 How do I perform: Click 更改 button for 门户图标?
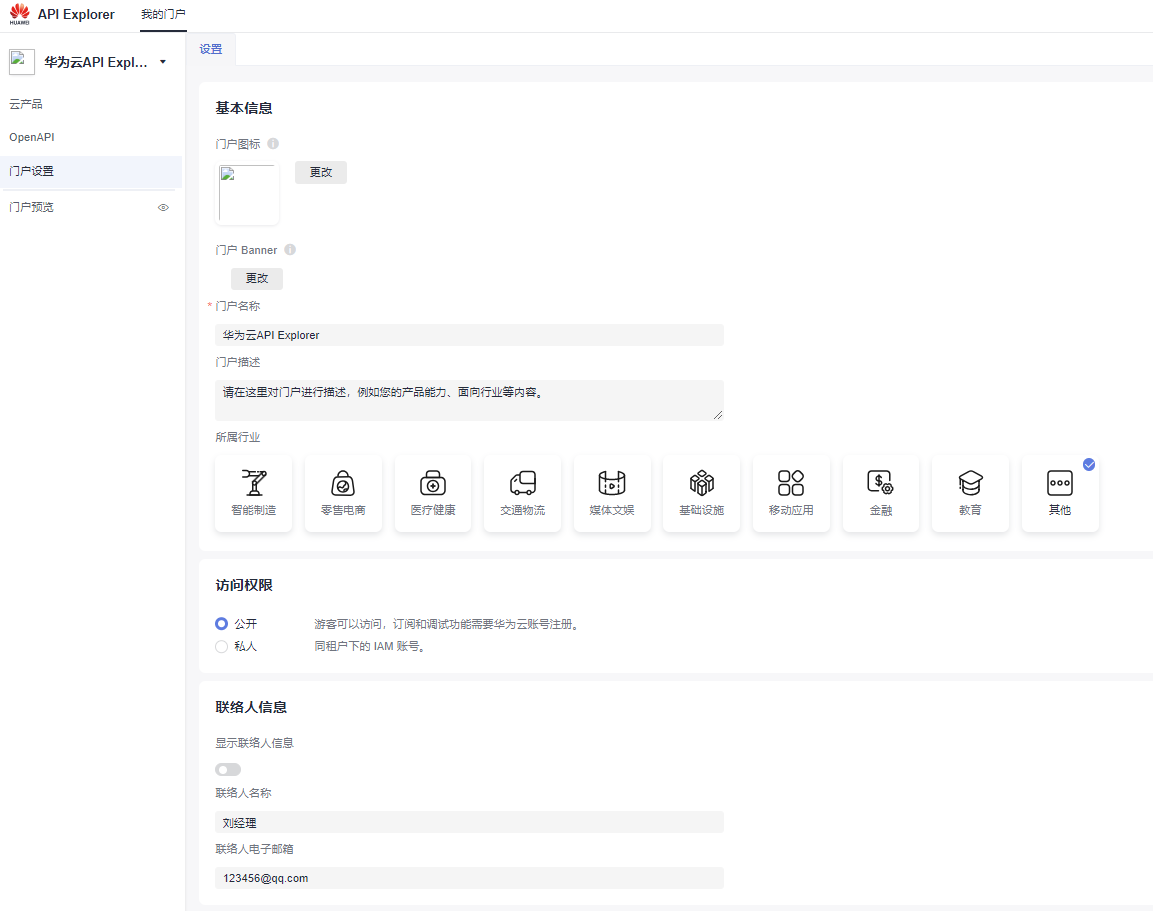click(321, 172)
